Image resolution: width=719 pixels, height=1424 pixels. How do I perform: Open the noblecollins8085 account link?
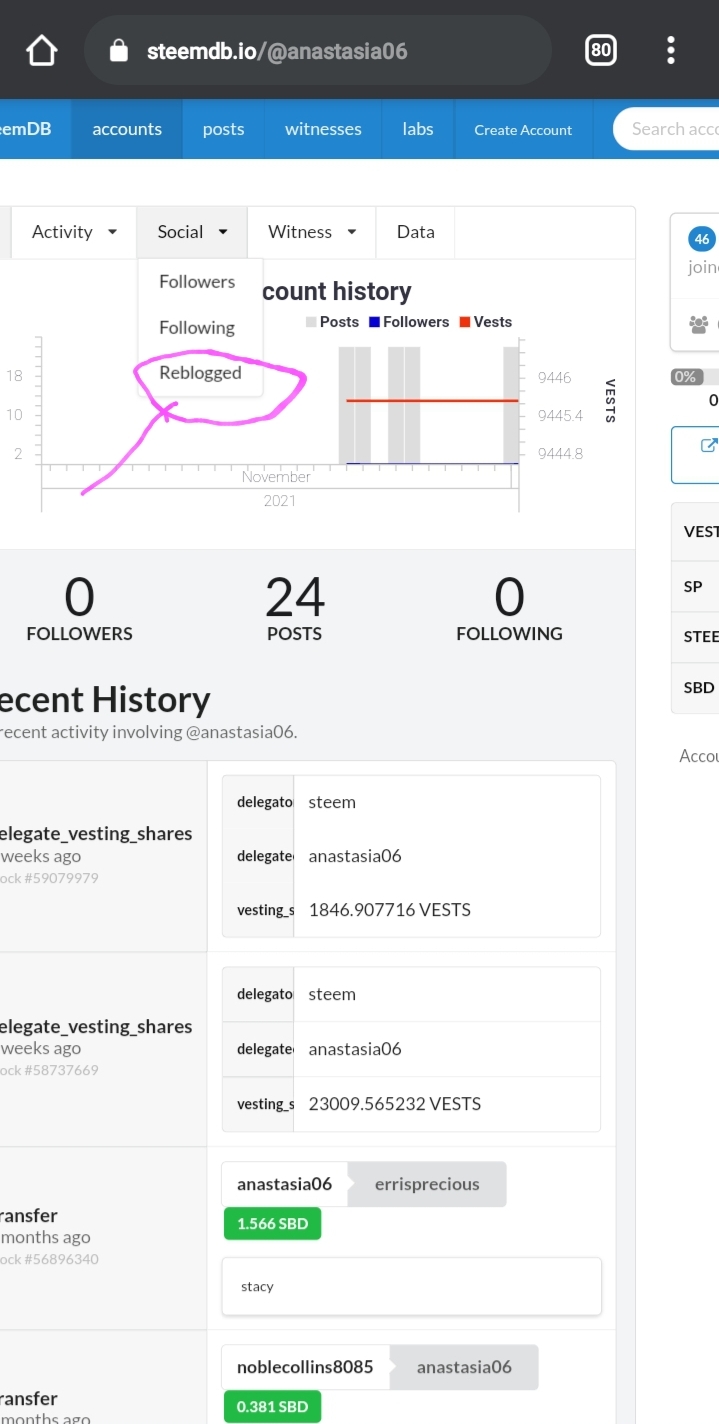click(305, 1367)
